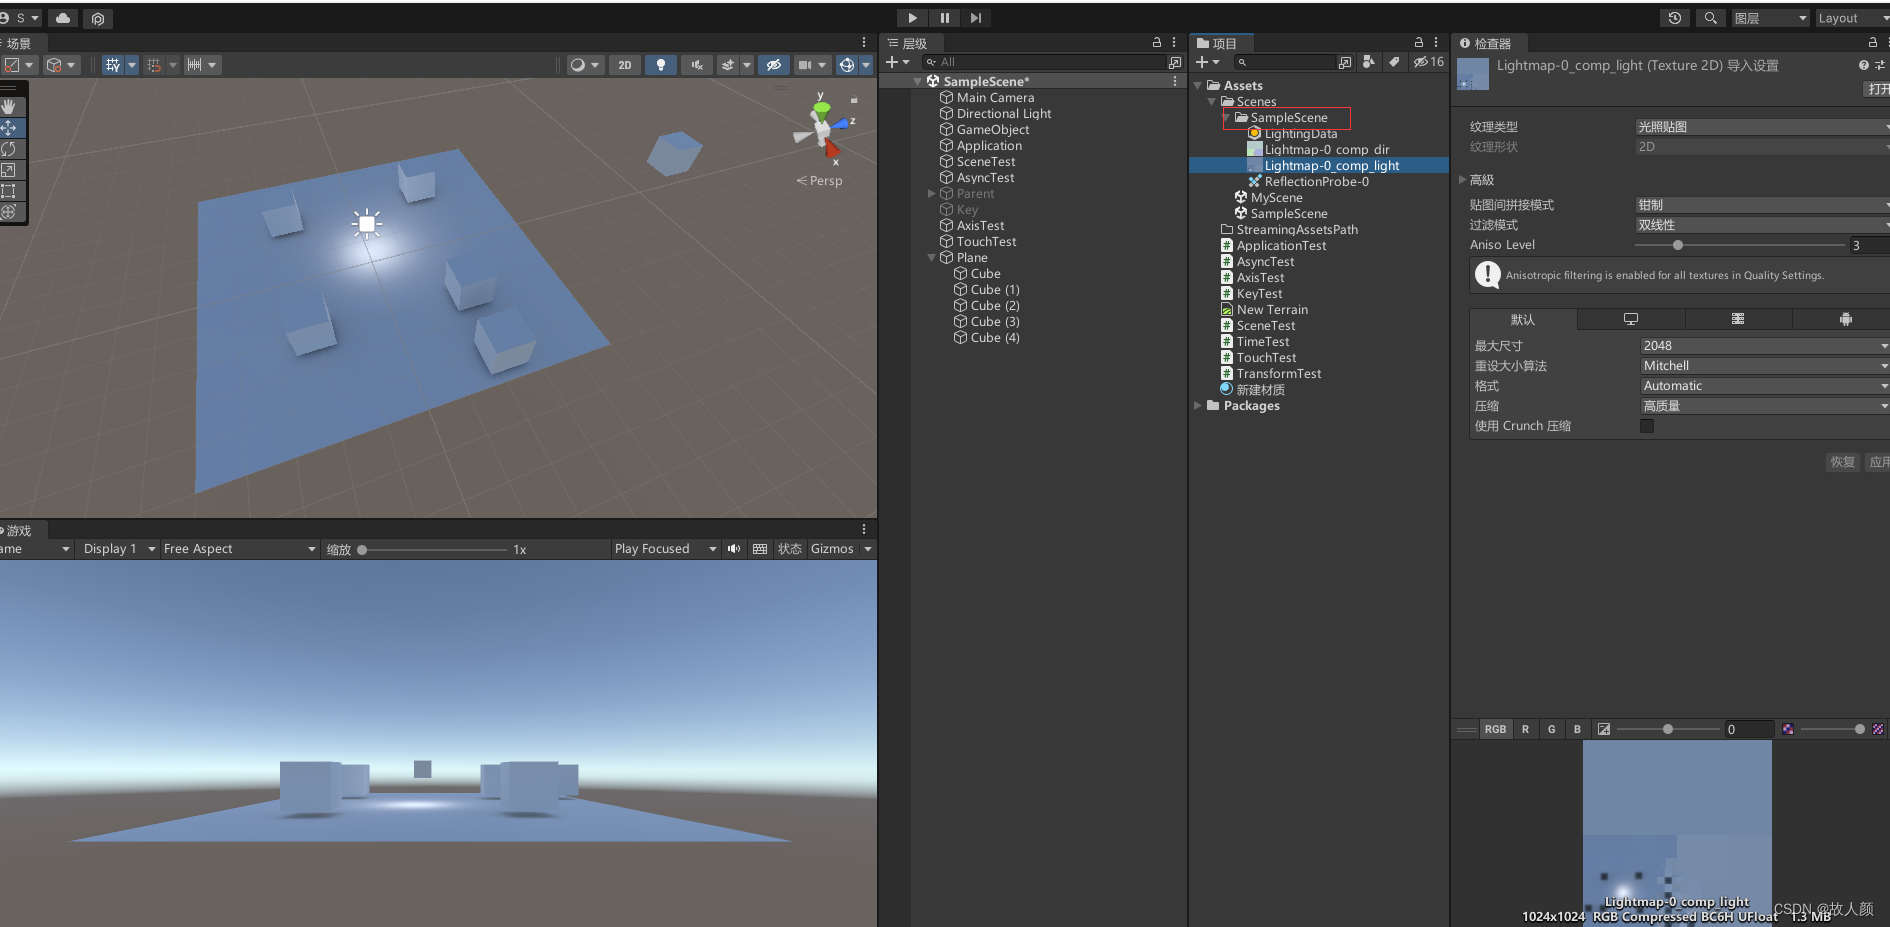Open scene draw mode sphere dropdown
The height and width of the screenshot is (927, 1890).
click(585, 65)
